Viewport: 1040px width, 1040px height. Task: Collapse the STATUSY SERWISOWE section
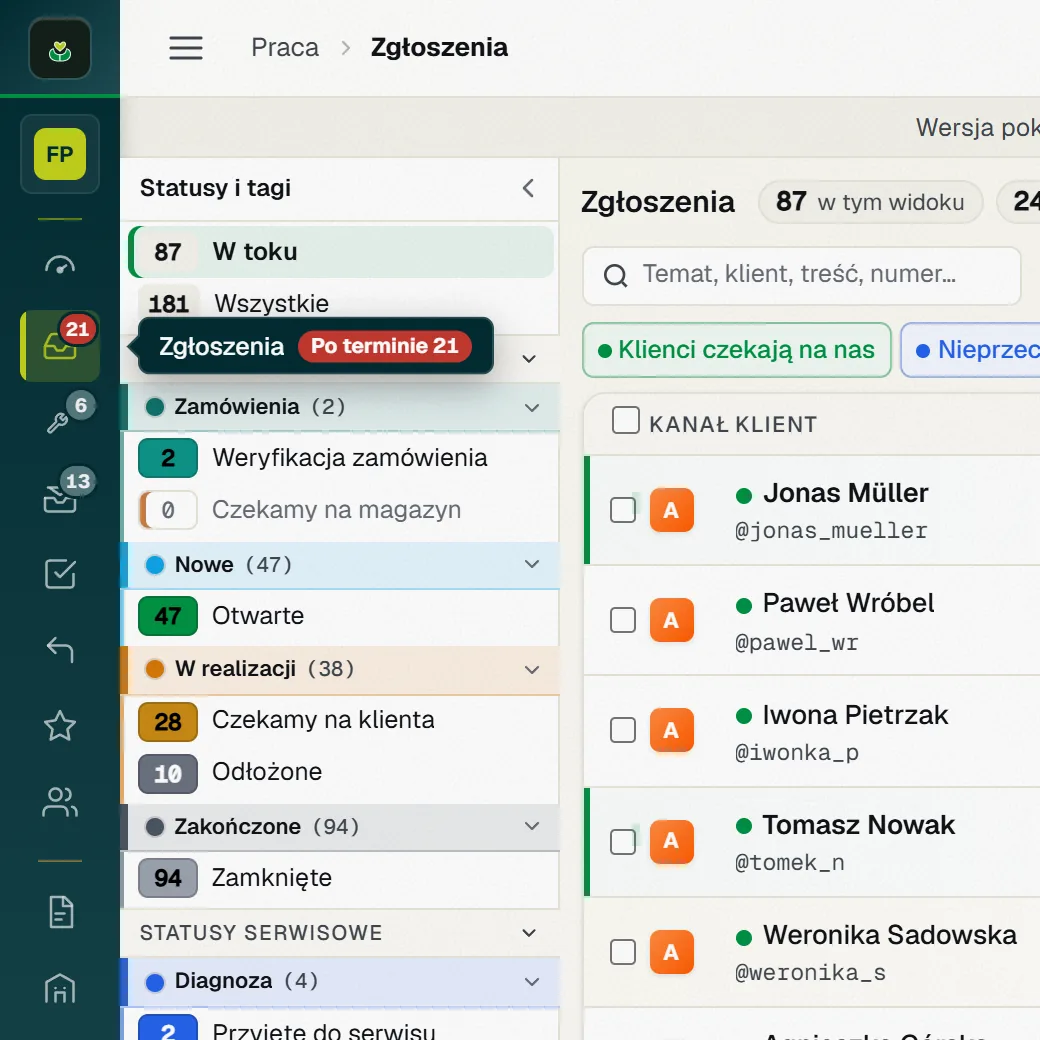[529, 933]
